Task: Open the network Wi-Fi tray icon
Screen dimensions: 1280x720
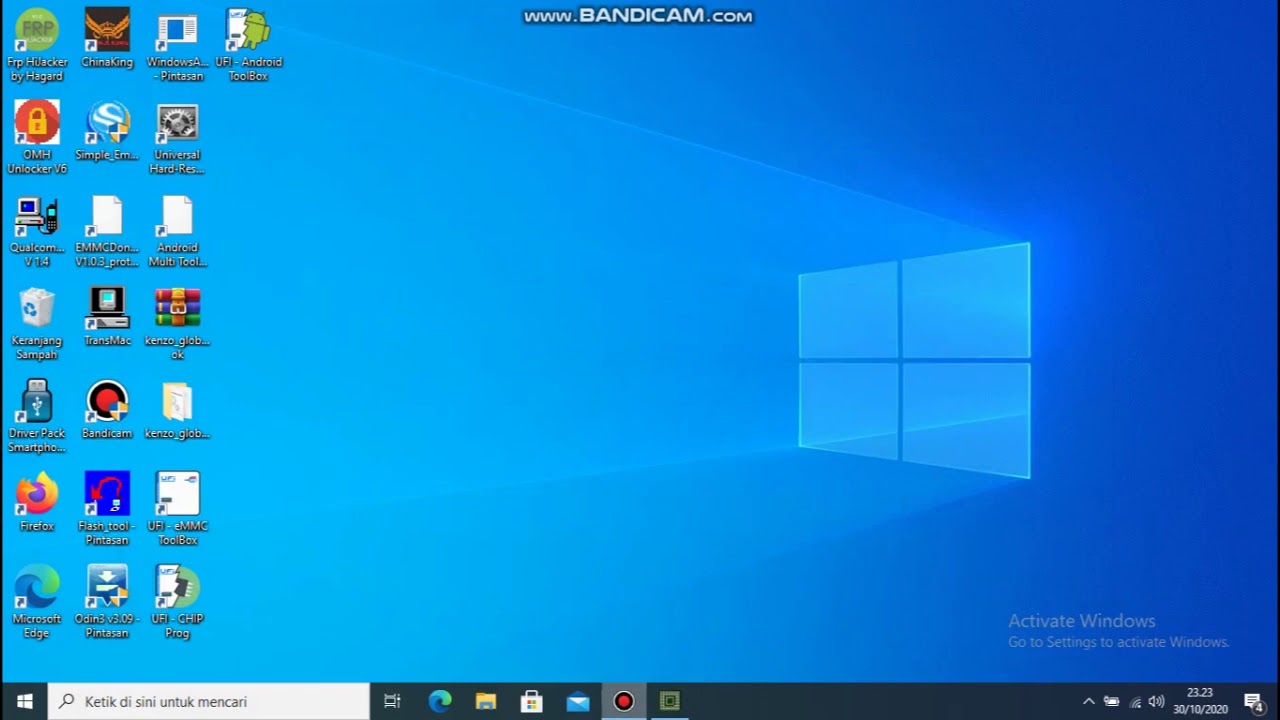Action: [1135, 701]
